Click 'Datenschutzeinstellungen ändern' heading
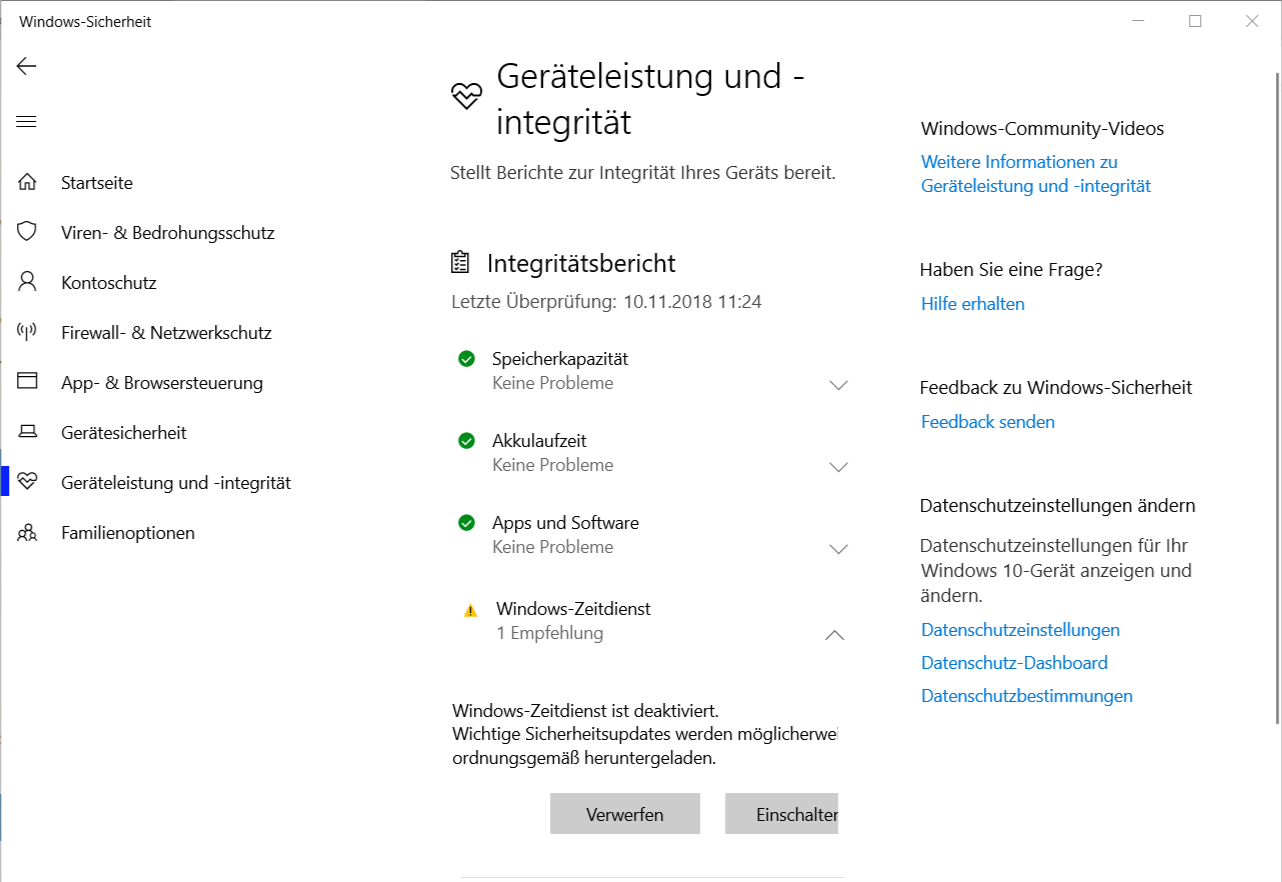1282x882 pixels. (1058, 506)
